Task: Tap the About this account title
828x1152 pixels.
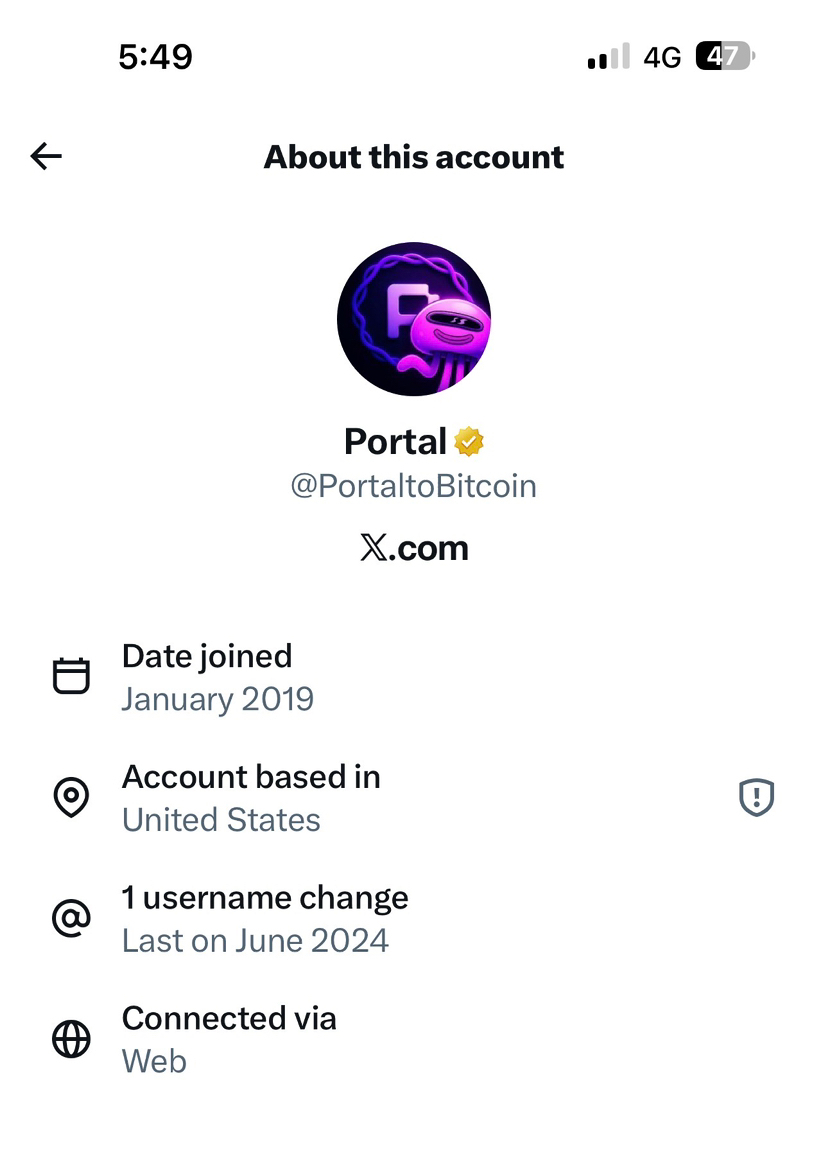Action: tap(414, 157)
